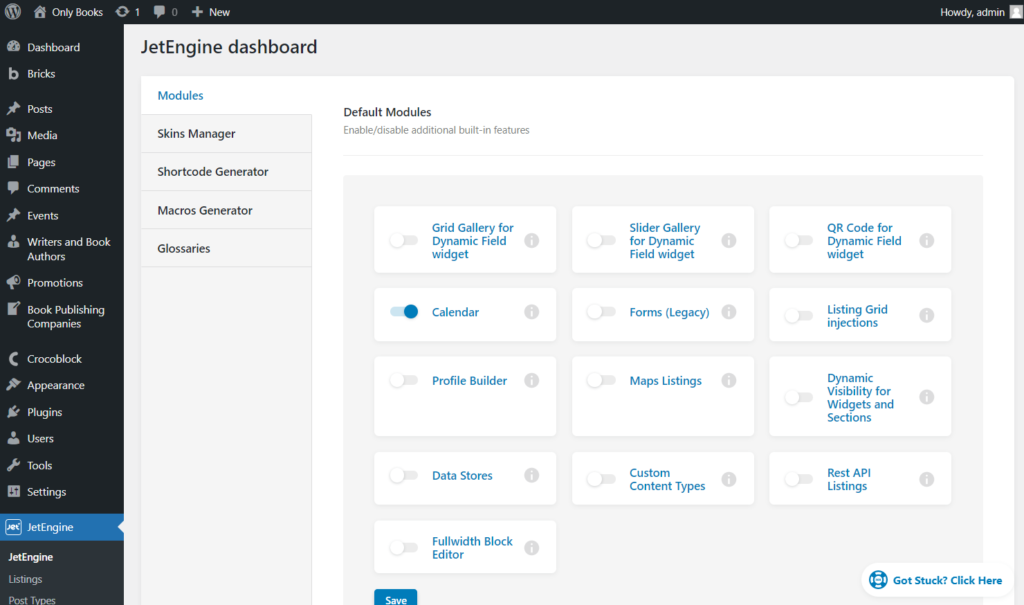
Task: Show info for Data Stores module
Action: (x=532, y=475)
